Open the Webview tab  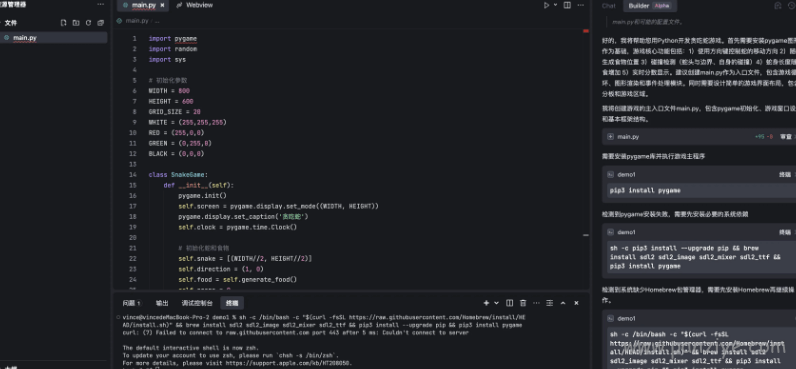[194, 5]
